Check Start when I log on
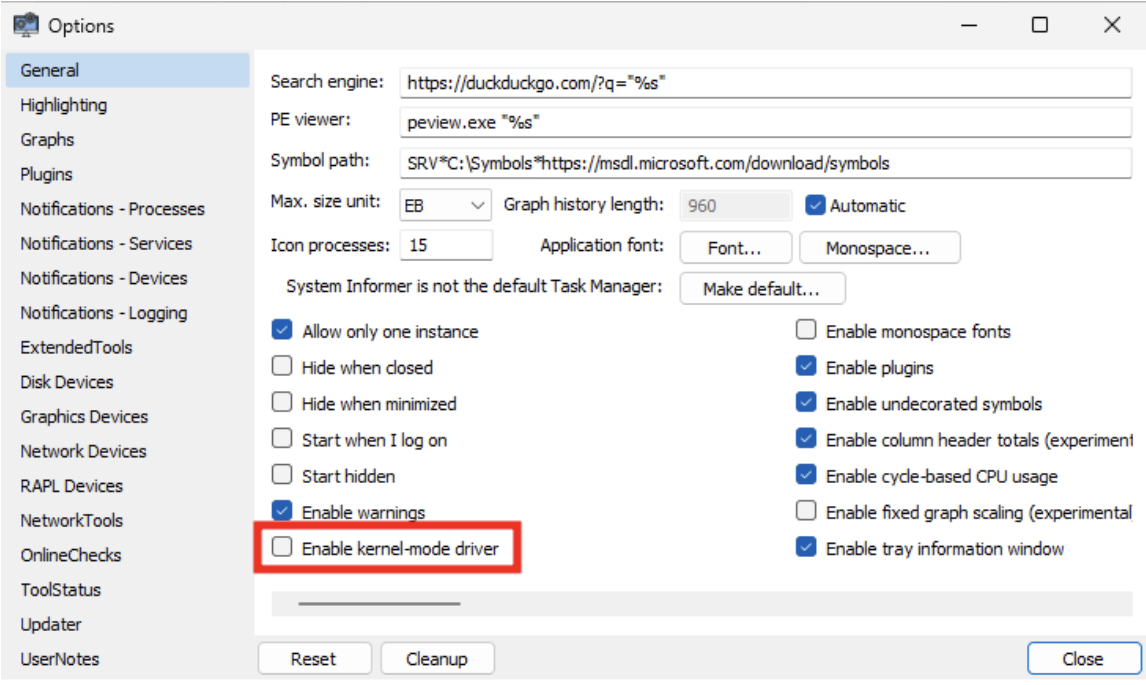Screen dimensions: 1146x685 click(x=282, y=440)
